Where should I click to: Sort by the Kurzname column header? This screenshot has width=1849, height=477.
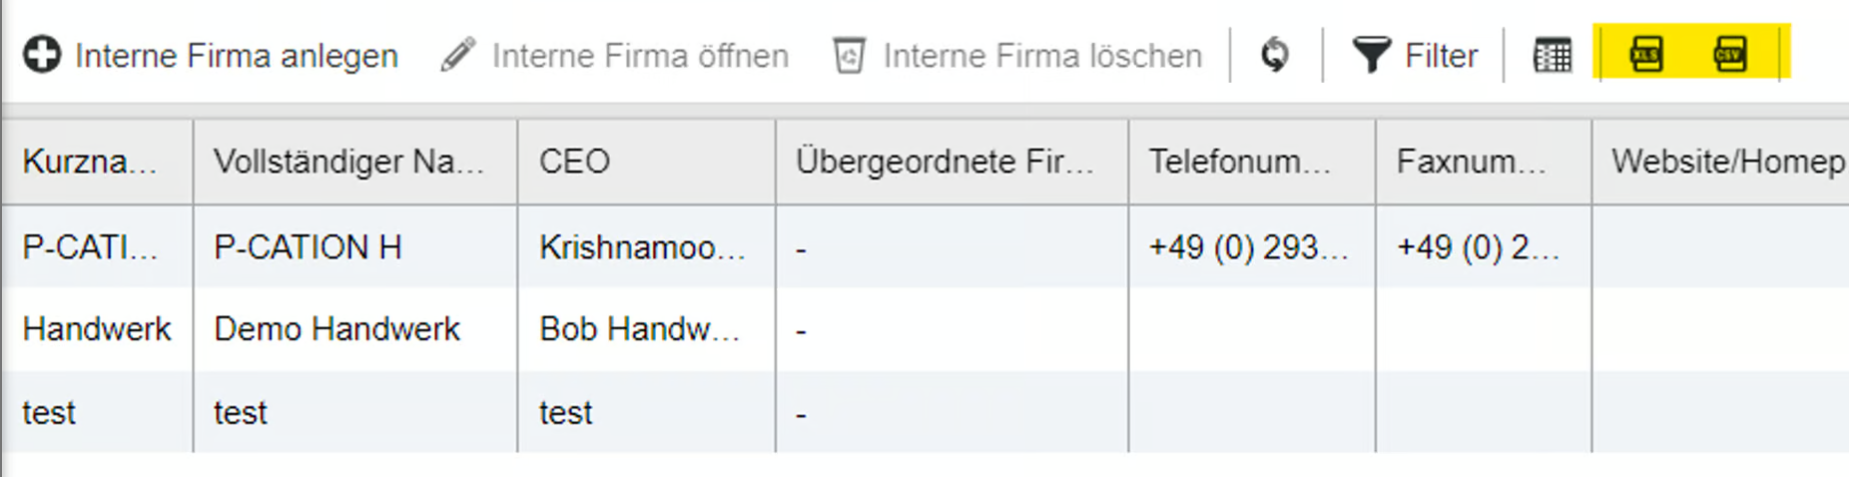[90, 162]
